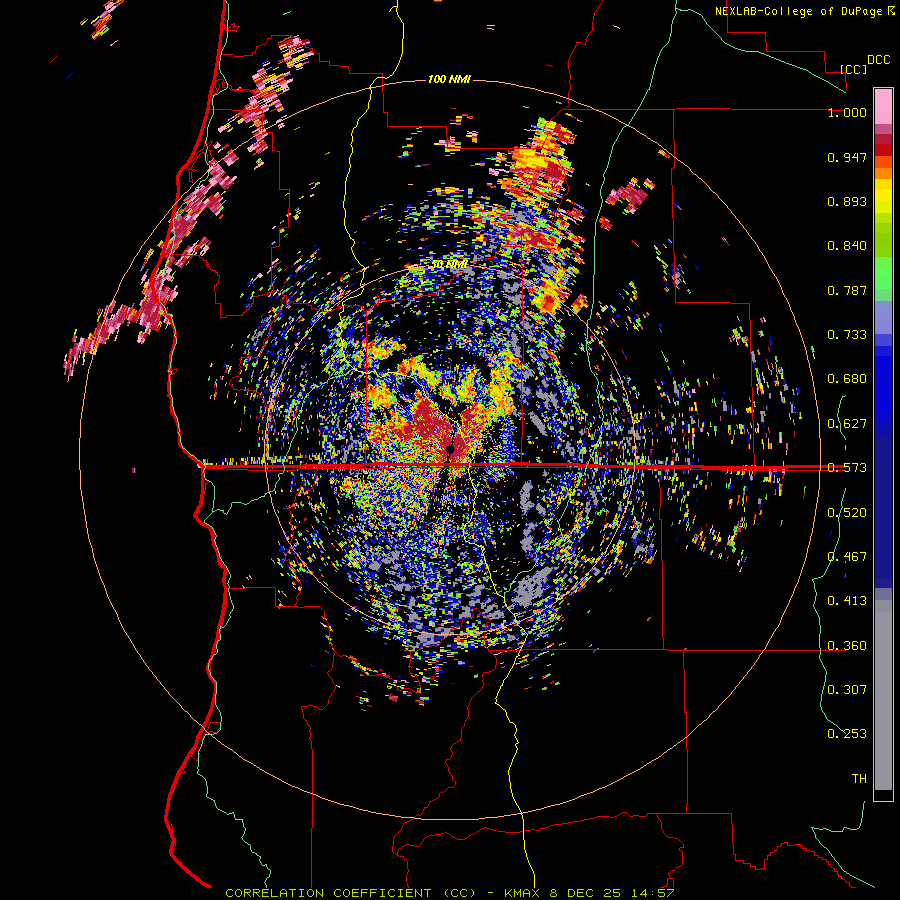Click the Correlation Coefficient KMAX caption
This screenshot has height=900, width=900.
(x=449, y=893)
